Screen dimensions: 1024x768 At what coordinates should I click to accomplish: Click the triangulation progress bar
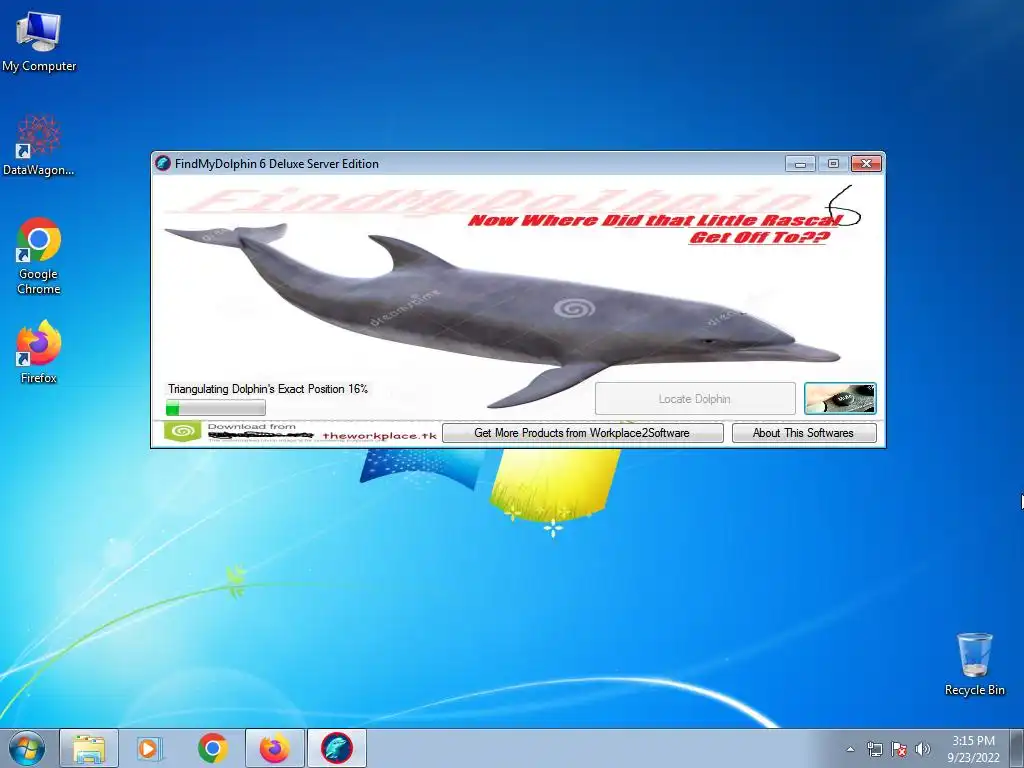[216, 408]
